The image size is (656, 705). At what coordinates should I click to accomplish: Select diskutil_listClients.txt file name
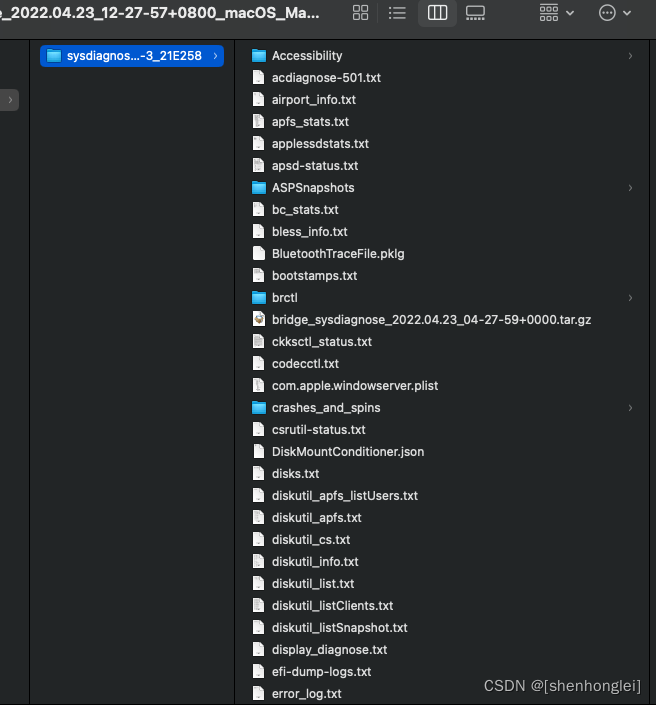[x=332, y=606]
